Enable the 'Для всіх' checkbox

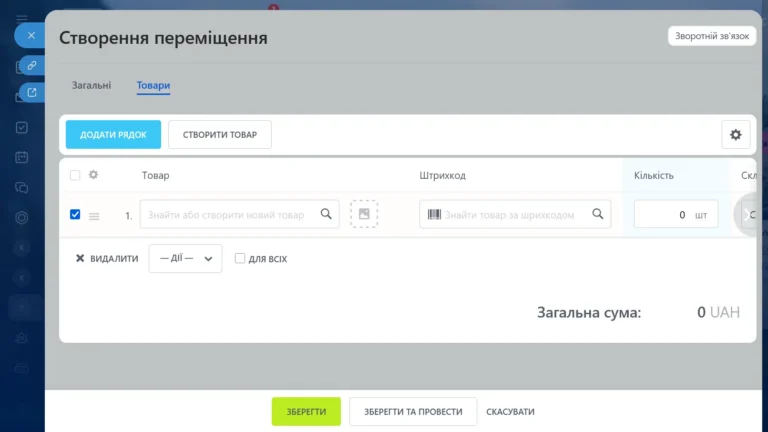click(x=240, y=258)
